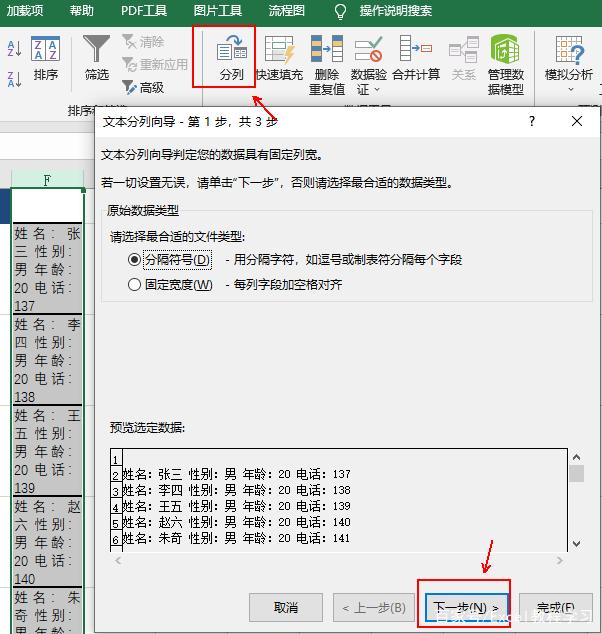Open the 合并计算 consolidate tool
The height and width of the screenshot is (634, 602).
click(416, 57)
